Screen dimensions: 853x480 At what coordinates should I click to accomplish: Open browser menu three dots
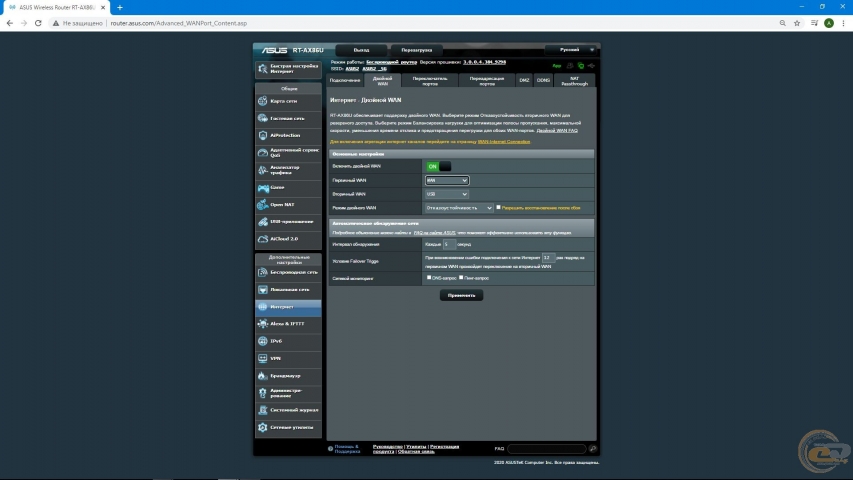[x=843, y=23]
